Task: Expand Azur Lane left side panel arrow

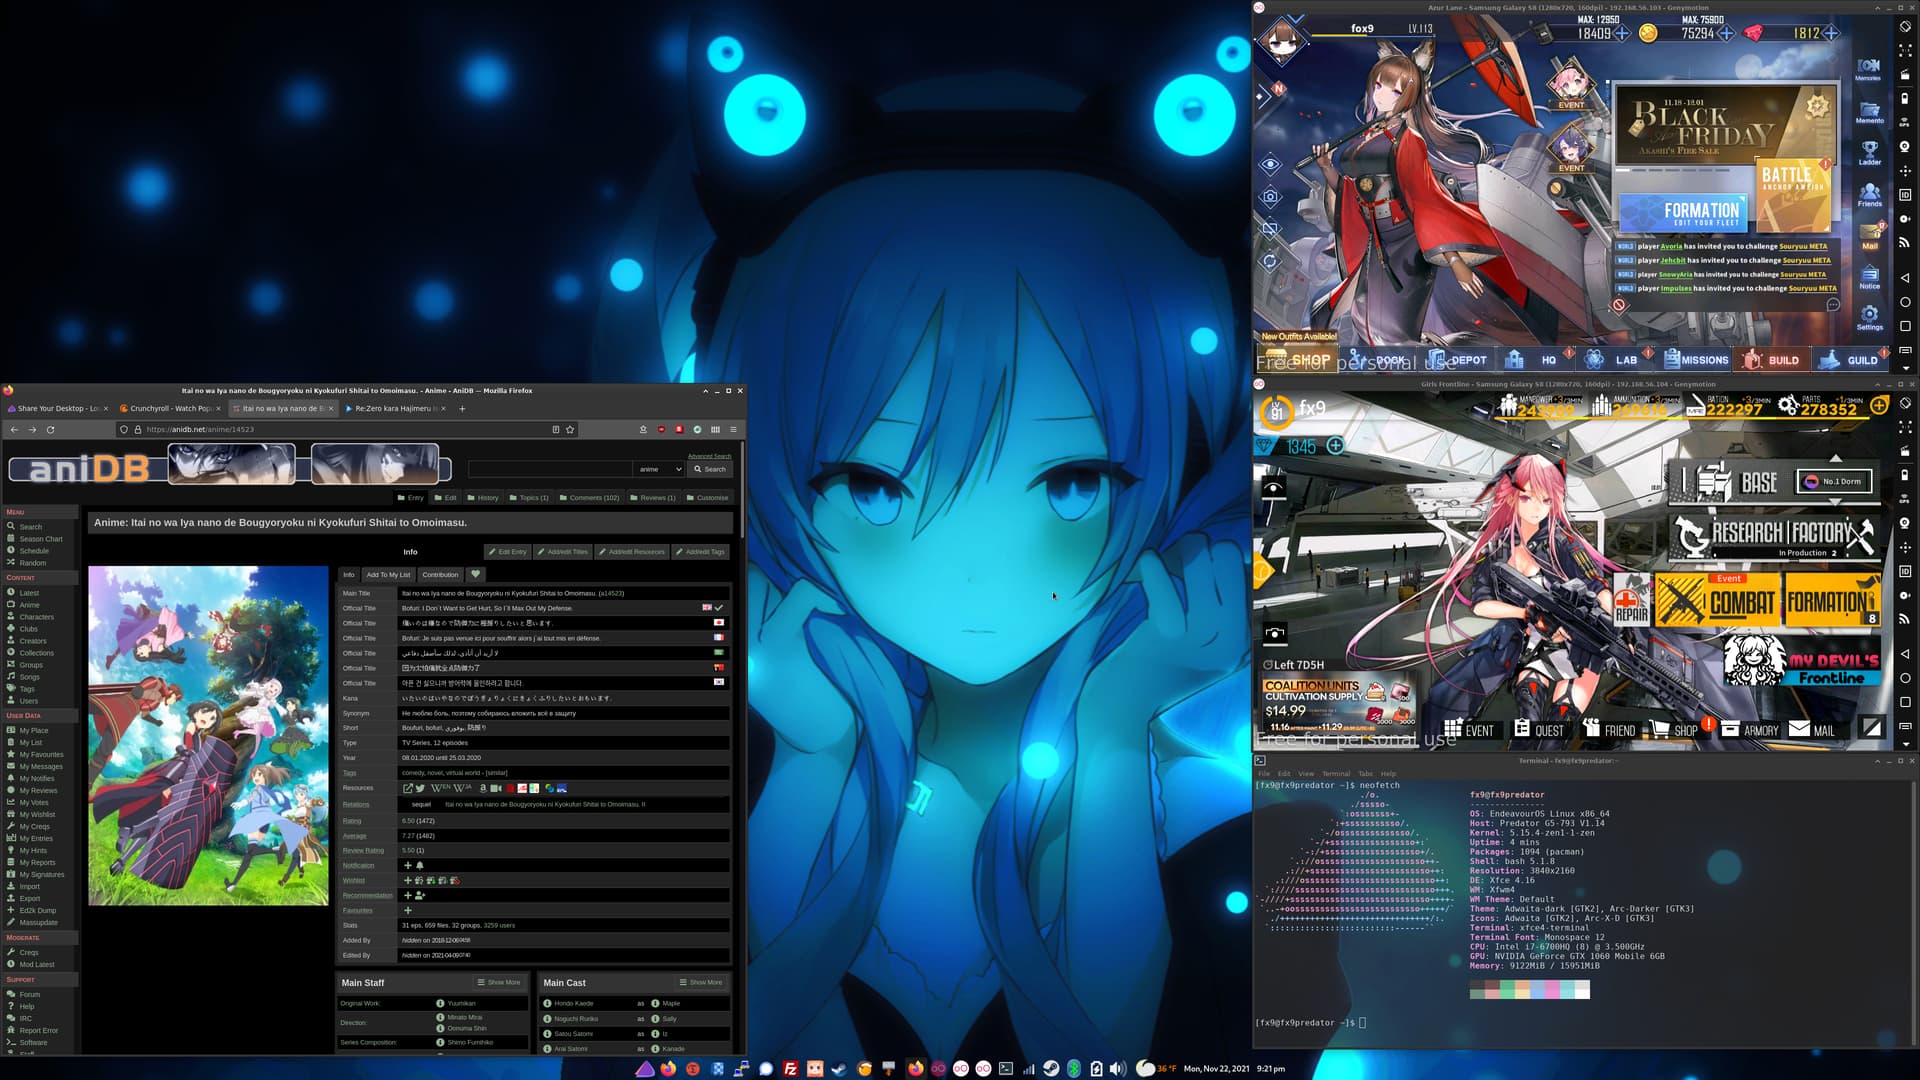Action: [x=1263, y=96]
